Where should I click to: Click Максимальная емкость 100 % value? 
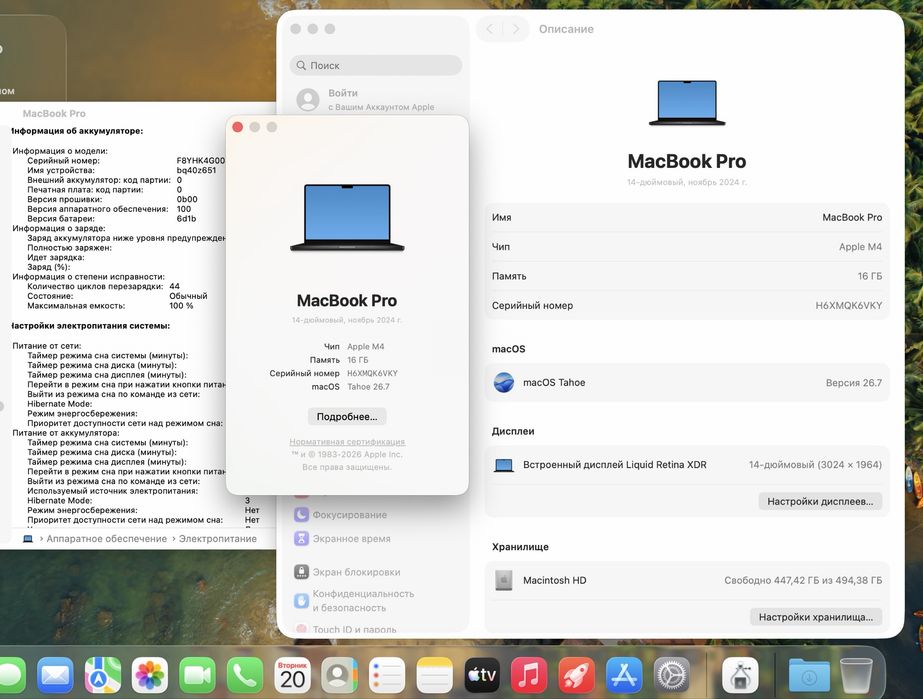[181, 306]
